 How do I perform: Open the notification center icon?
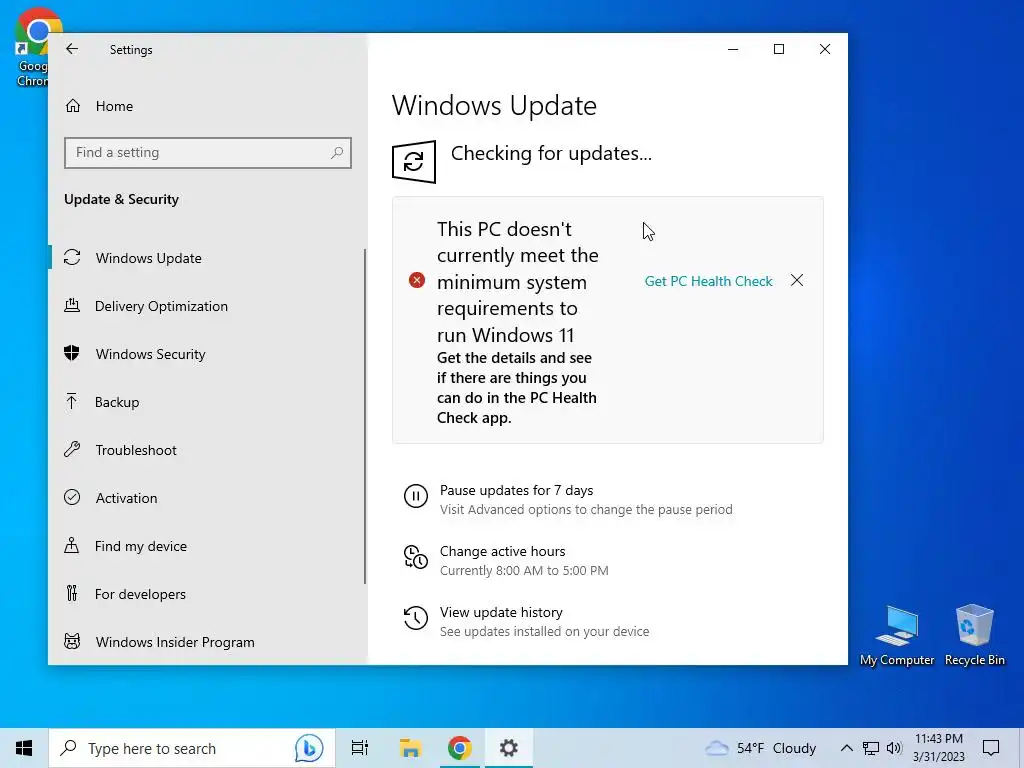point(991,748)
